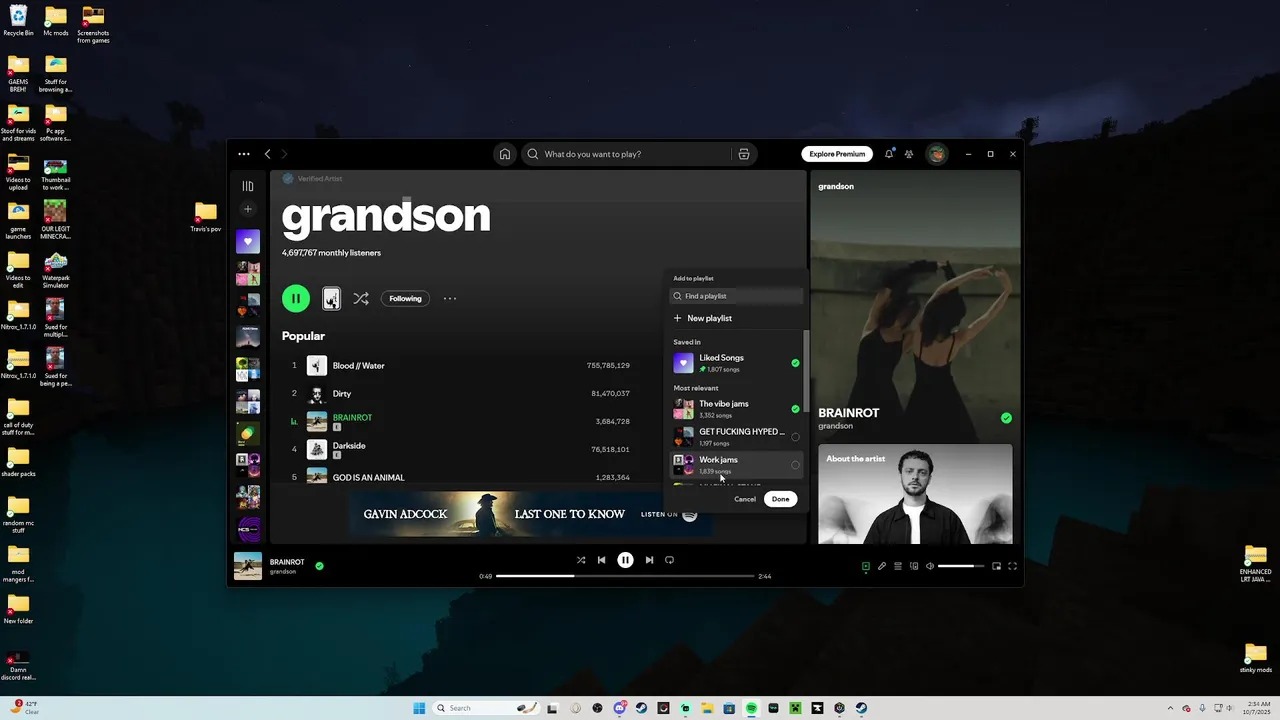1280x720 pixels.
Task: Open the user profile avatar menu
Action: [x=937, y=154]
